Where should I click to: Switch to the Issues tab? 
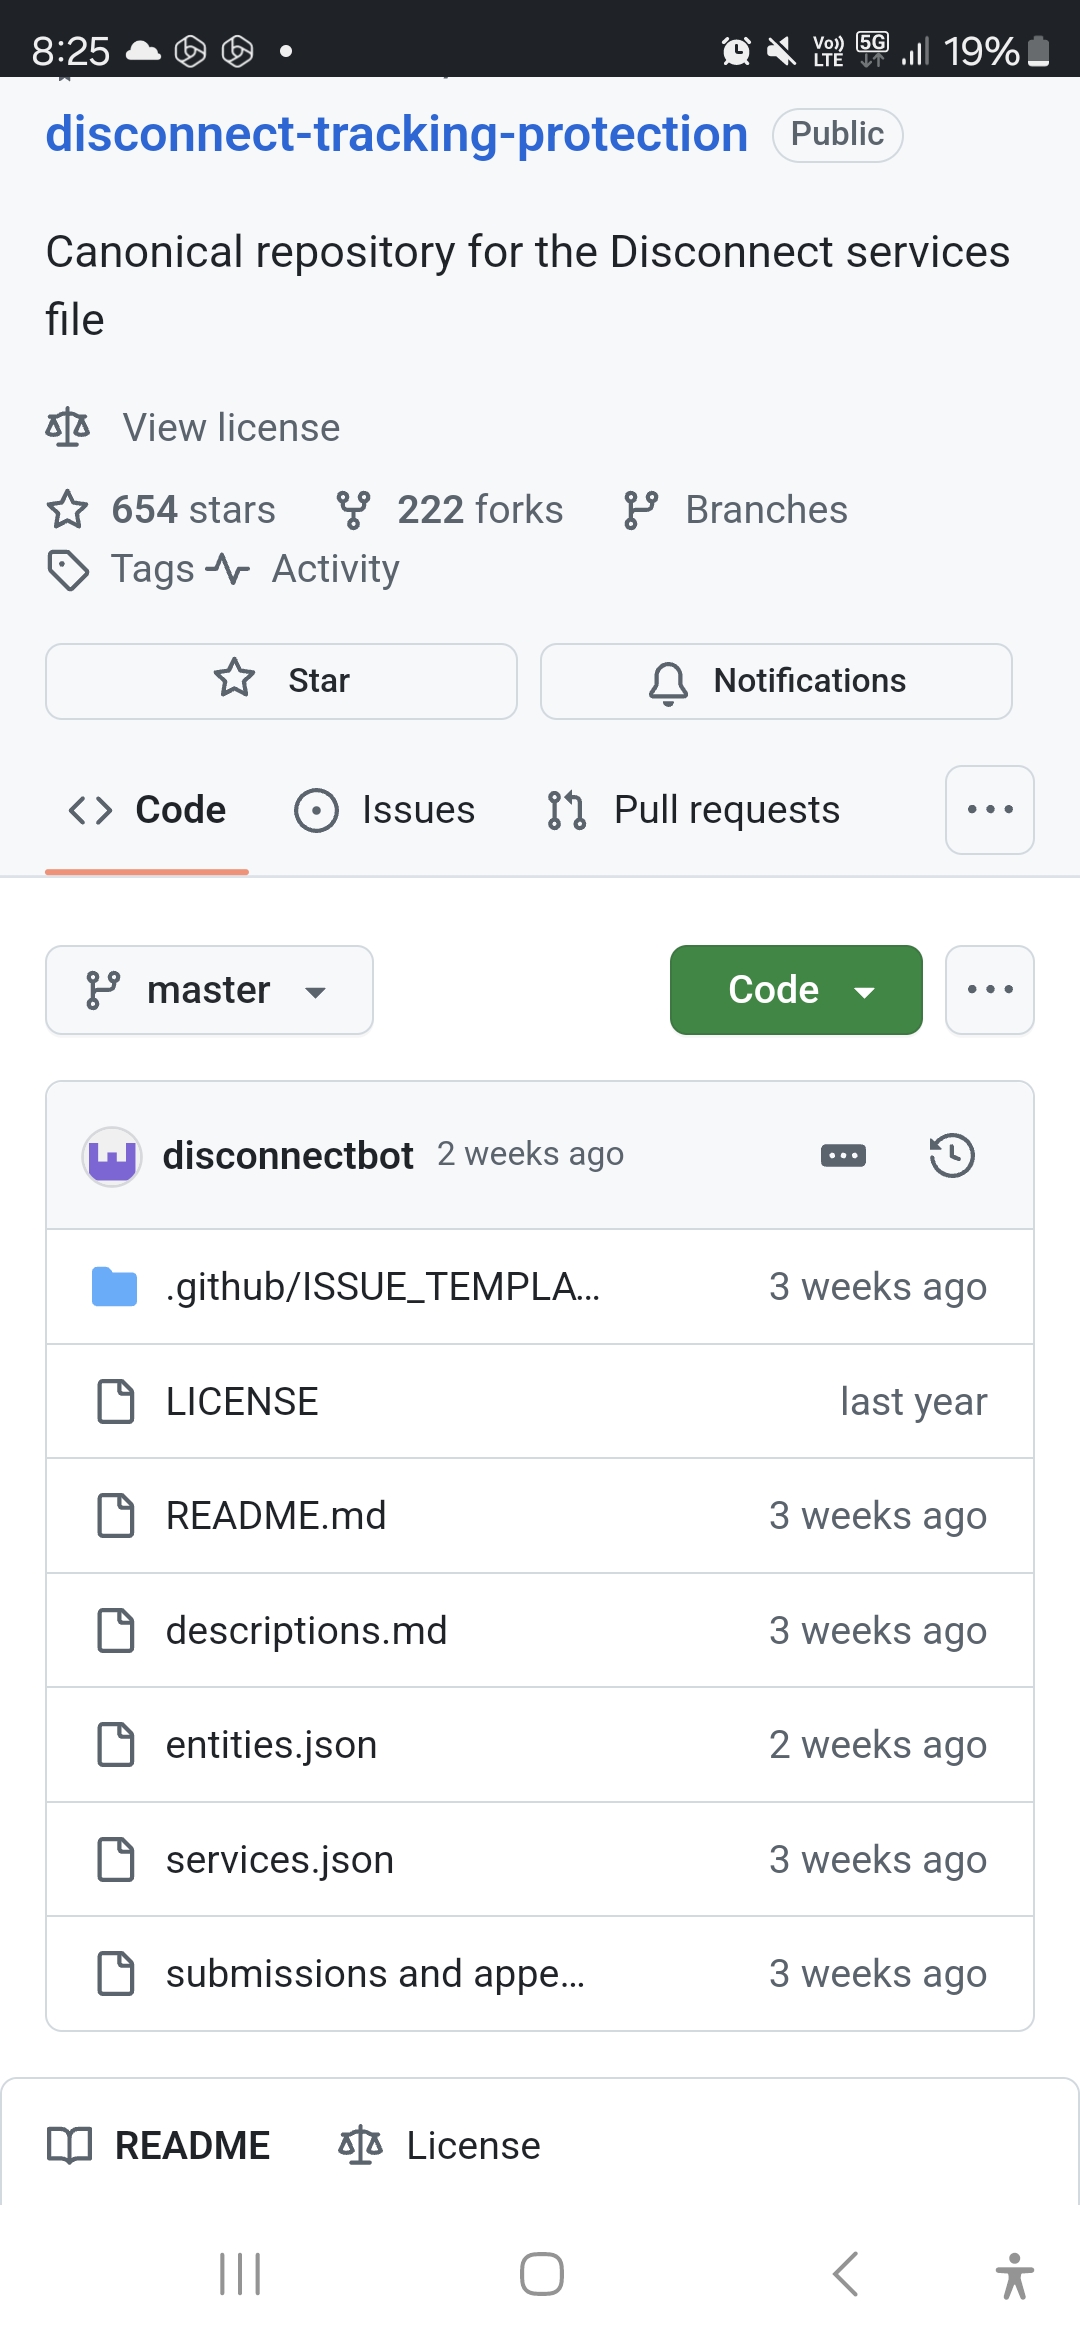[x=385, y=810]
